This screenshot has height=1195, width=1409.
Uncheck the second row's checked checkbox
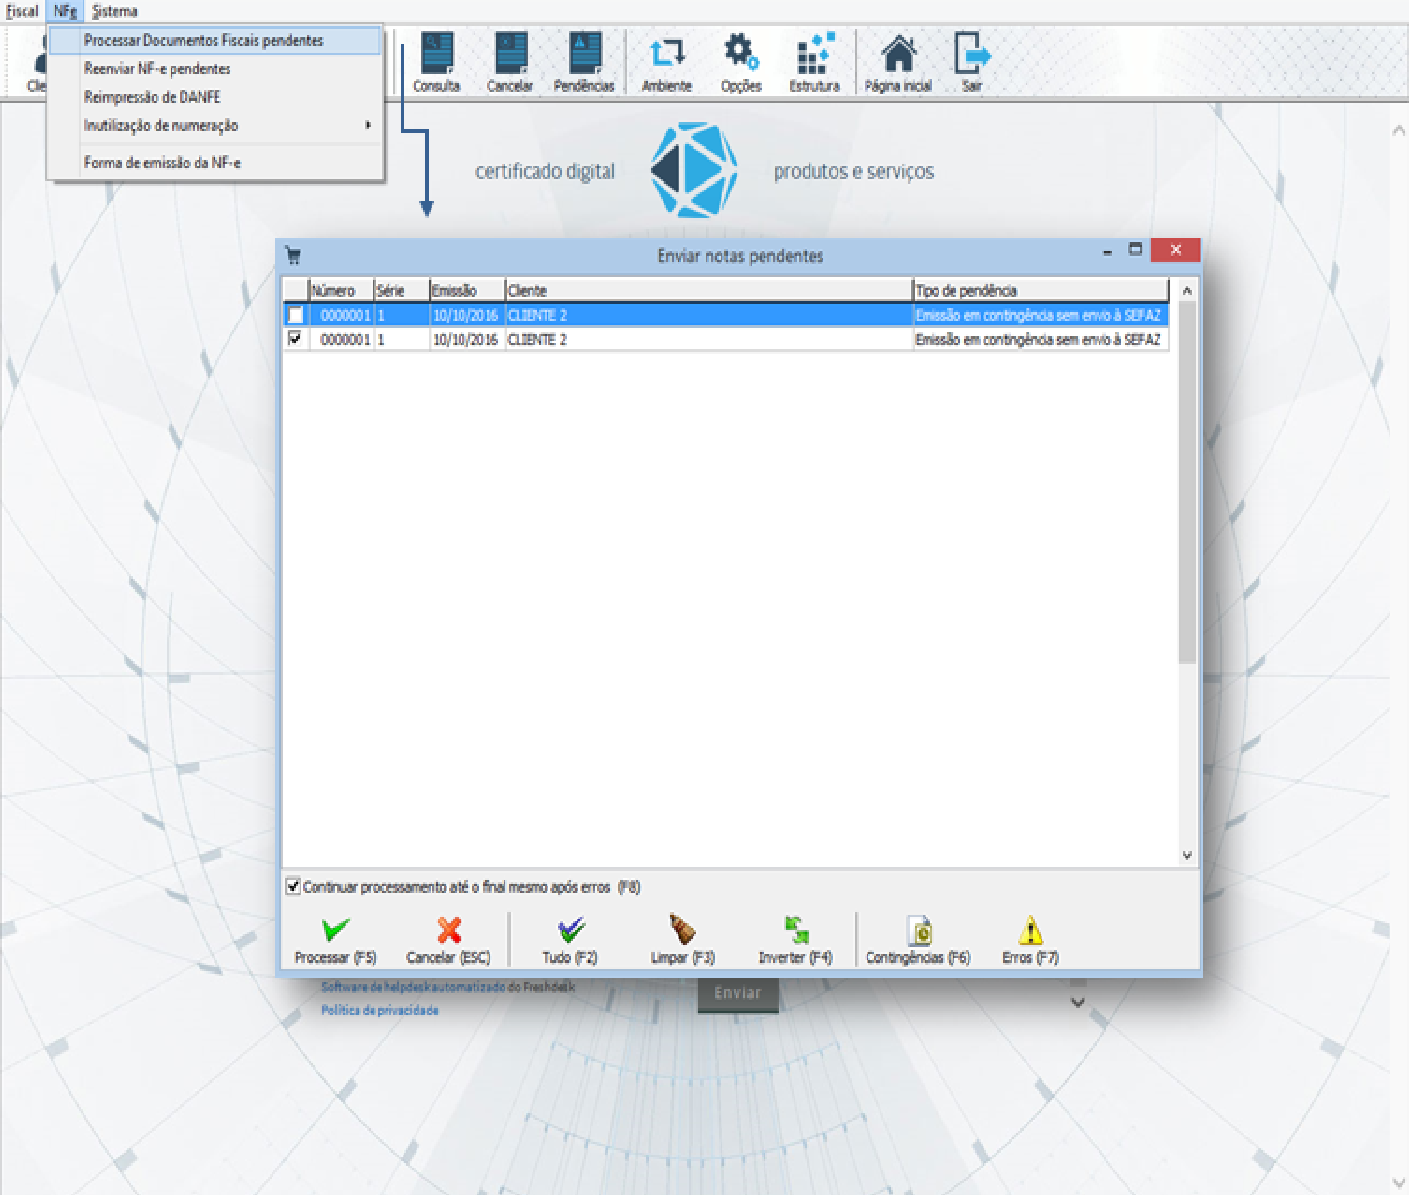coord(295,339)
